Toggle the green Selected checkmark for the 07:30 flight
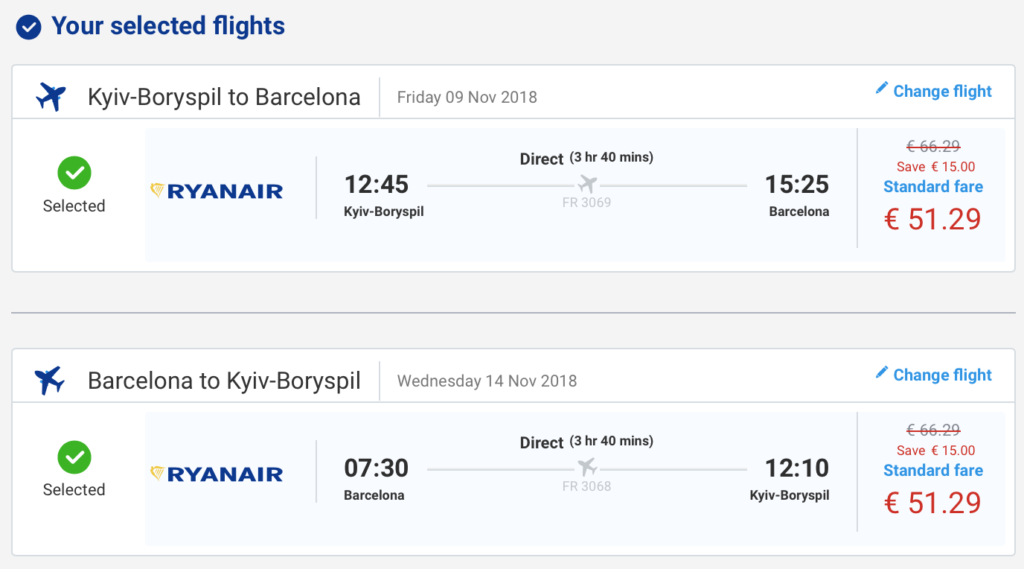Viewport: 1024px width, 569px height. (74, 458)
